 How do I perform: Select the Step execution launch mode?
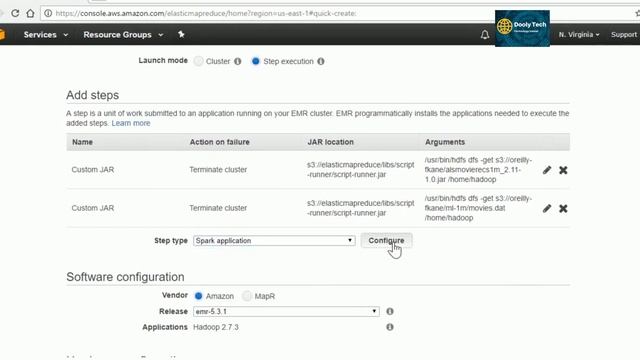click(x=256, y=61)
